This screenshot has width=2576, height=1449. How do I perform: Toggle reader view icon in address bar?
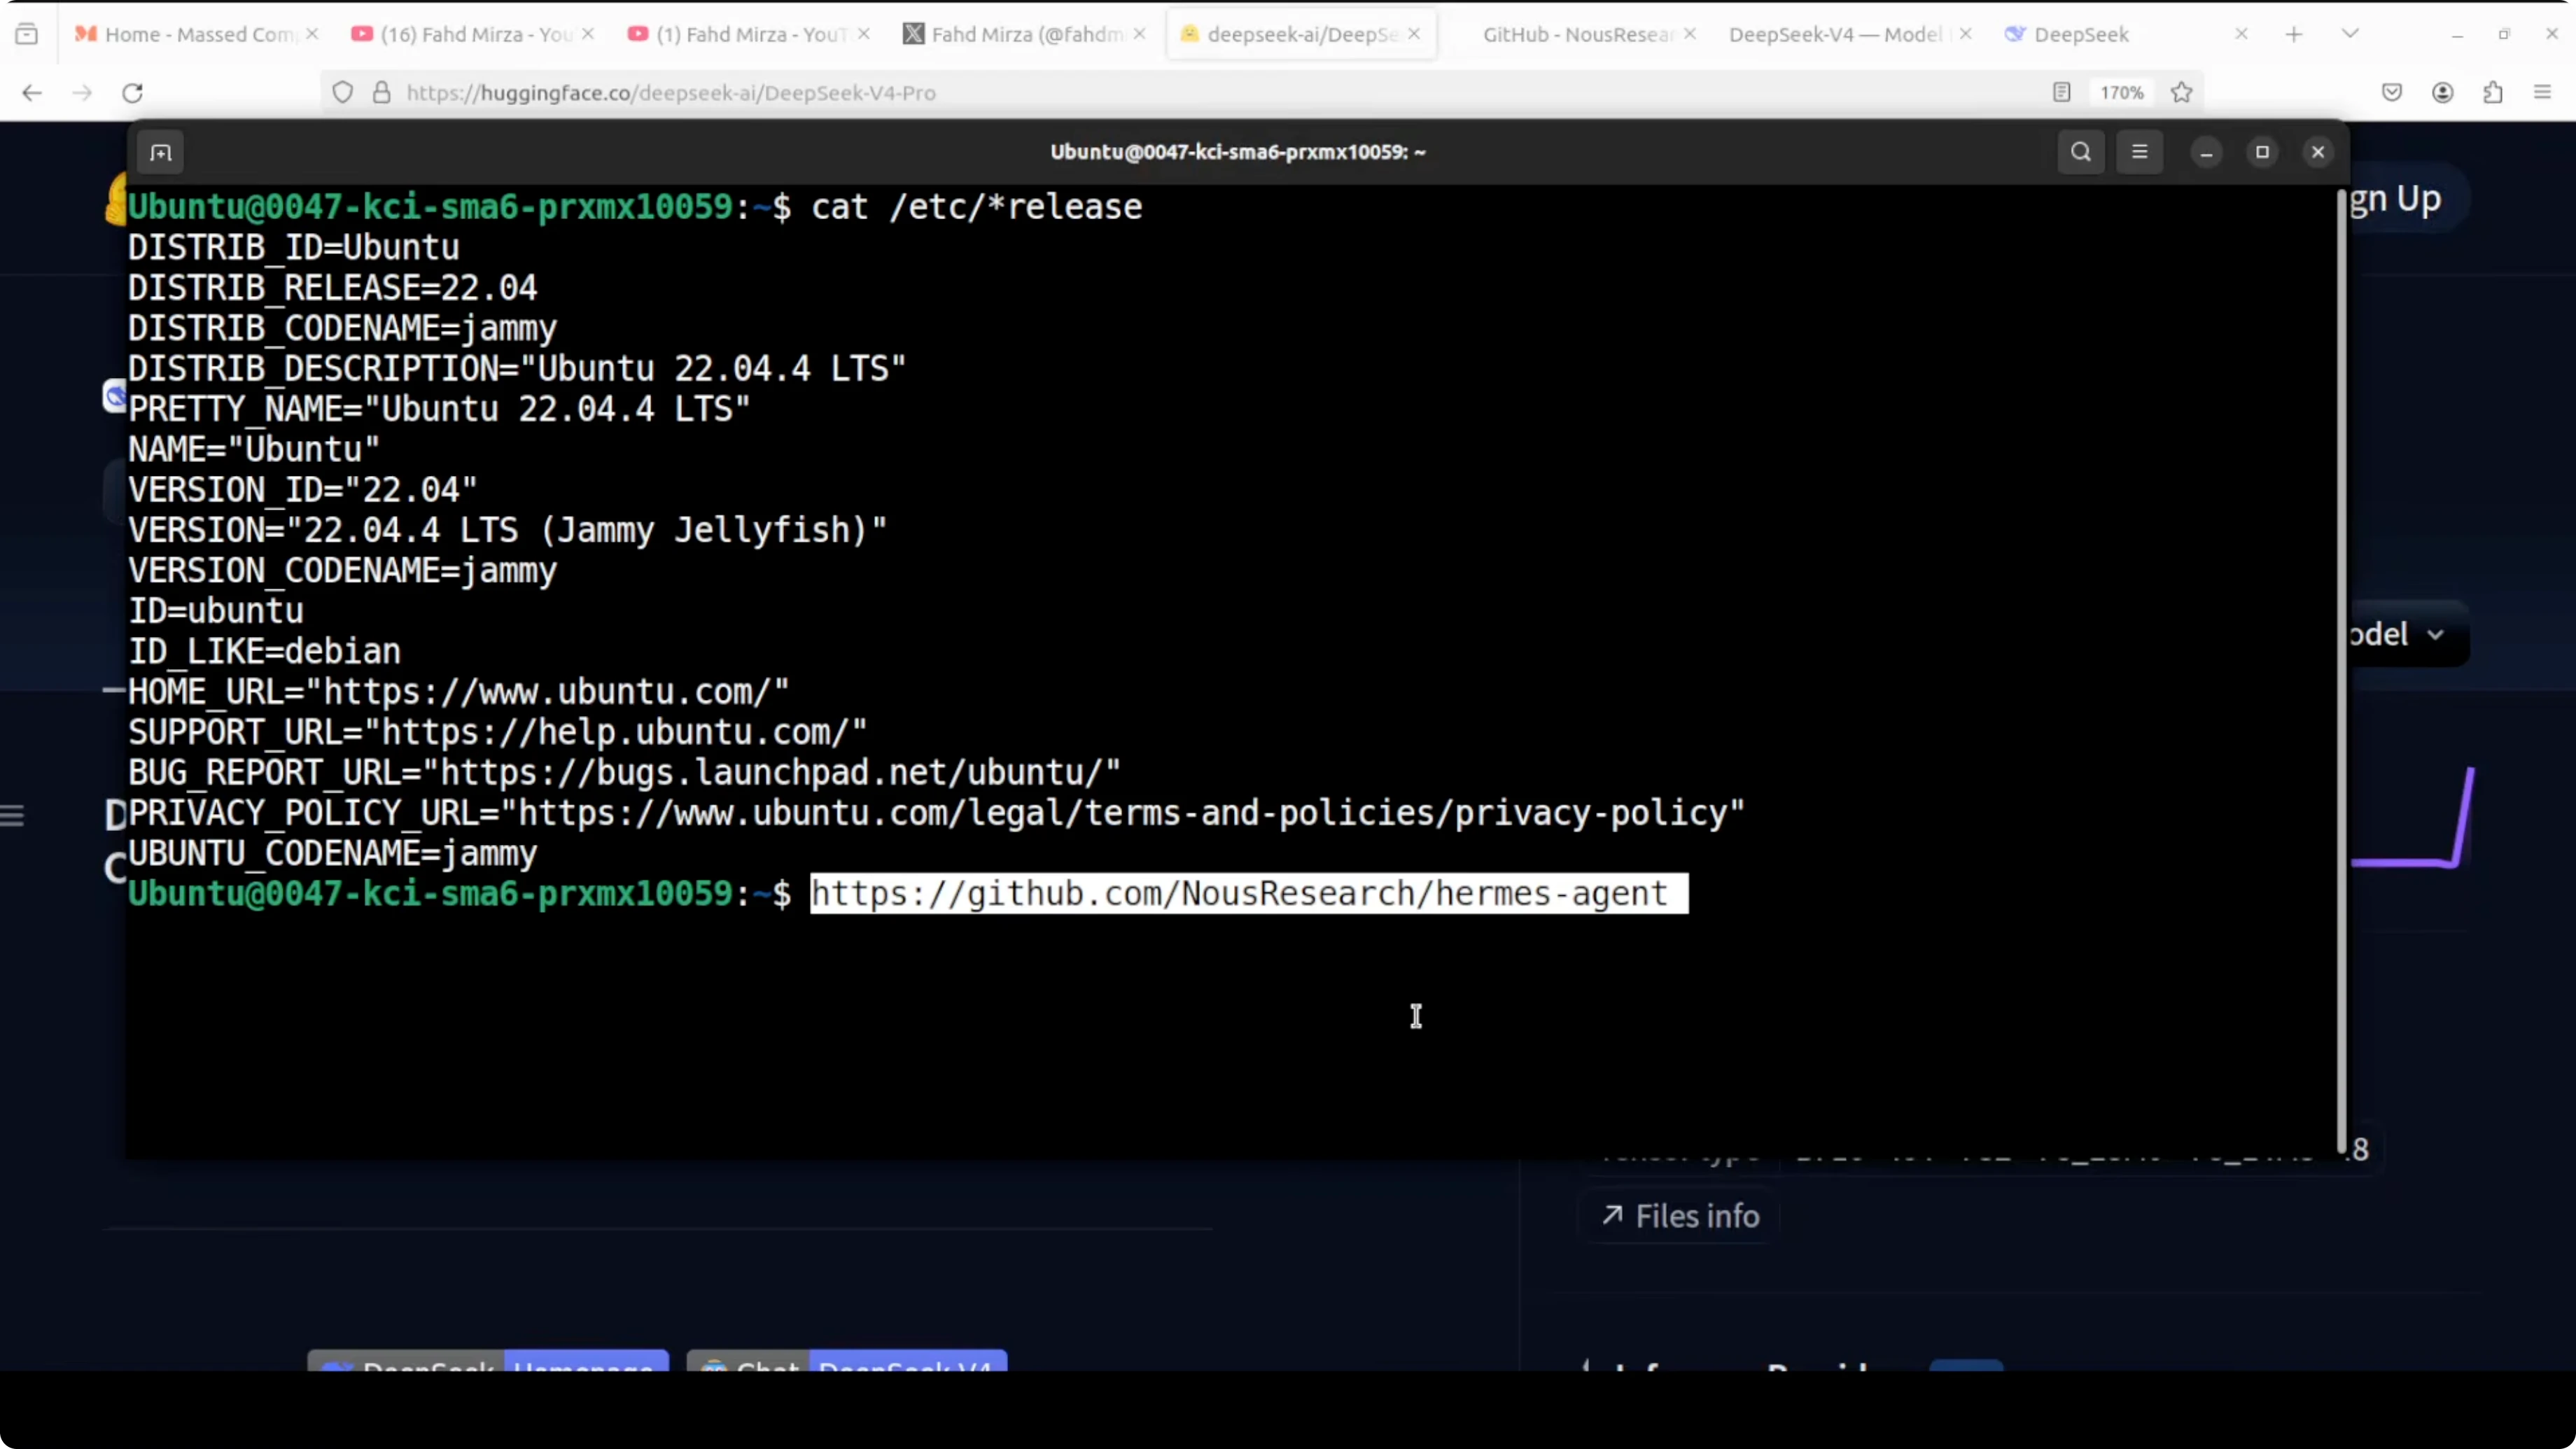point(2061,93)
